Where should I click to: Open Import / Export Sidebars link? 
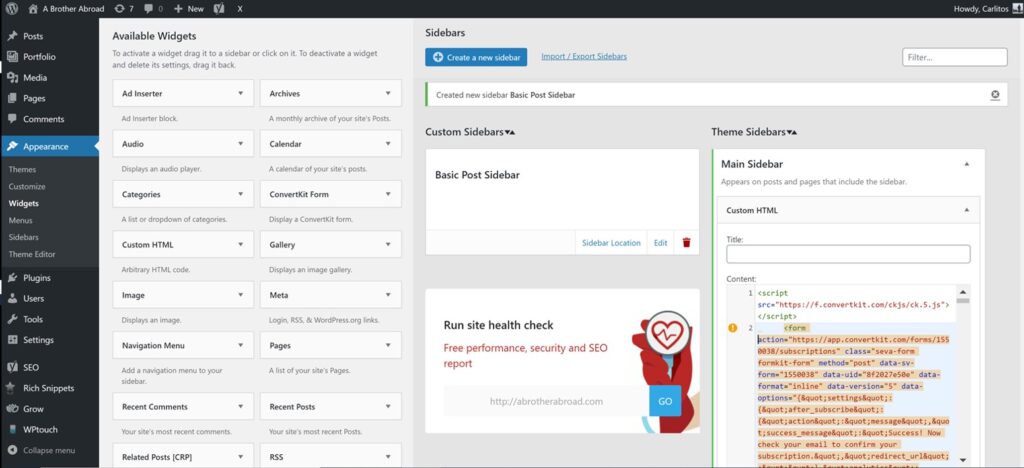[584, 57]
